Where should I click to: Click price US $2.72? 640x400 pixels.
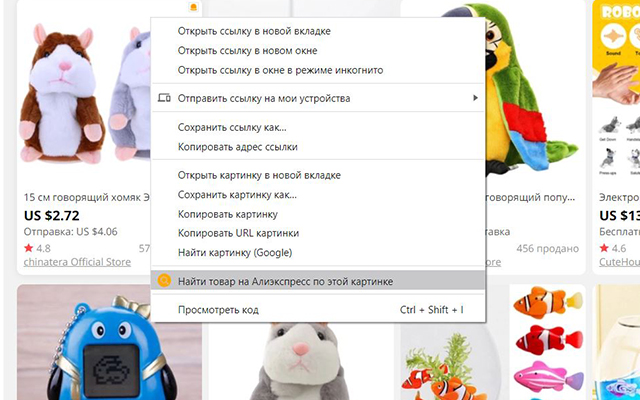(52, 216)
